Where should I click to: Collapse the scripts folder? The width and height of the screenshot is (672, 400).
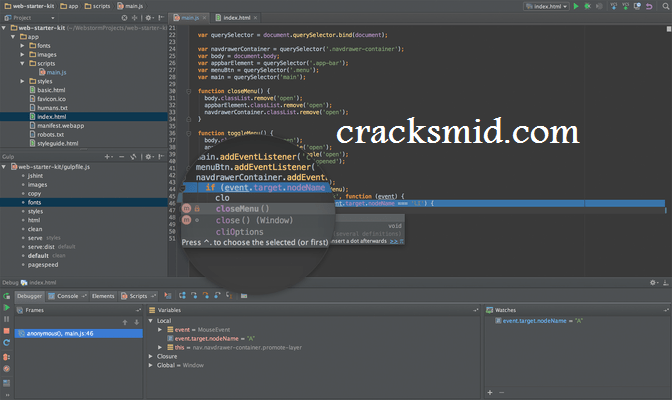[x=22, y=63]
